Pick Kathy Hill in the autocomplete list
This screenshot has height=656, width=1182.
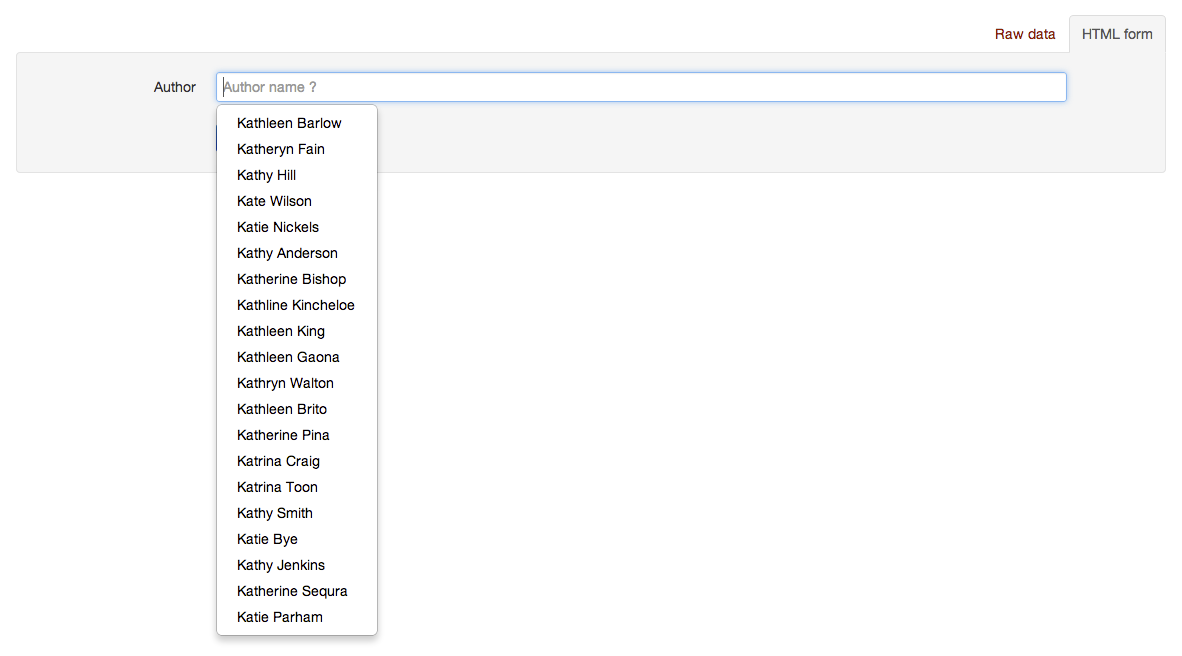coord(266,175)
